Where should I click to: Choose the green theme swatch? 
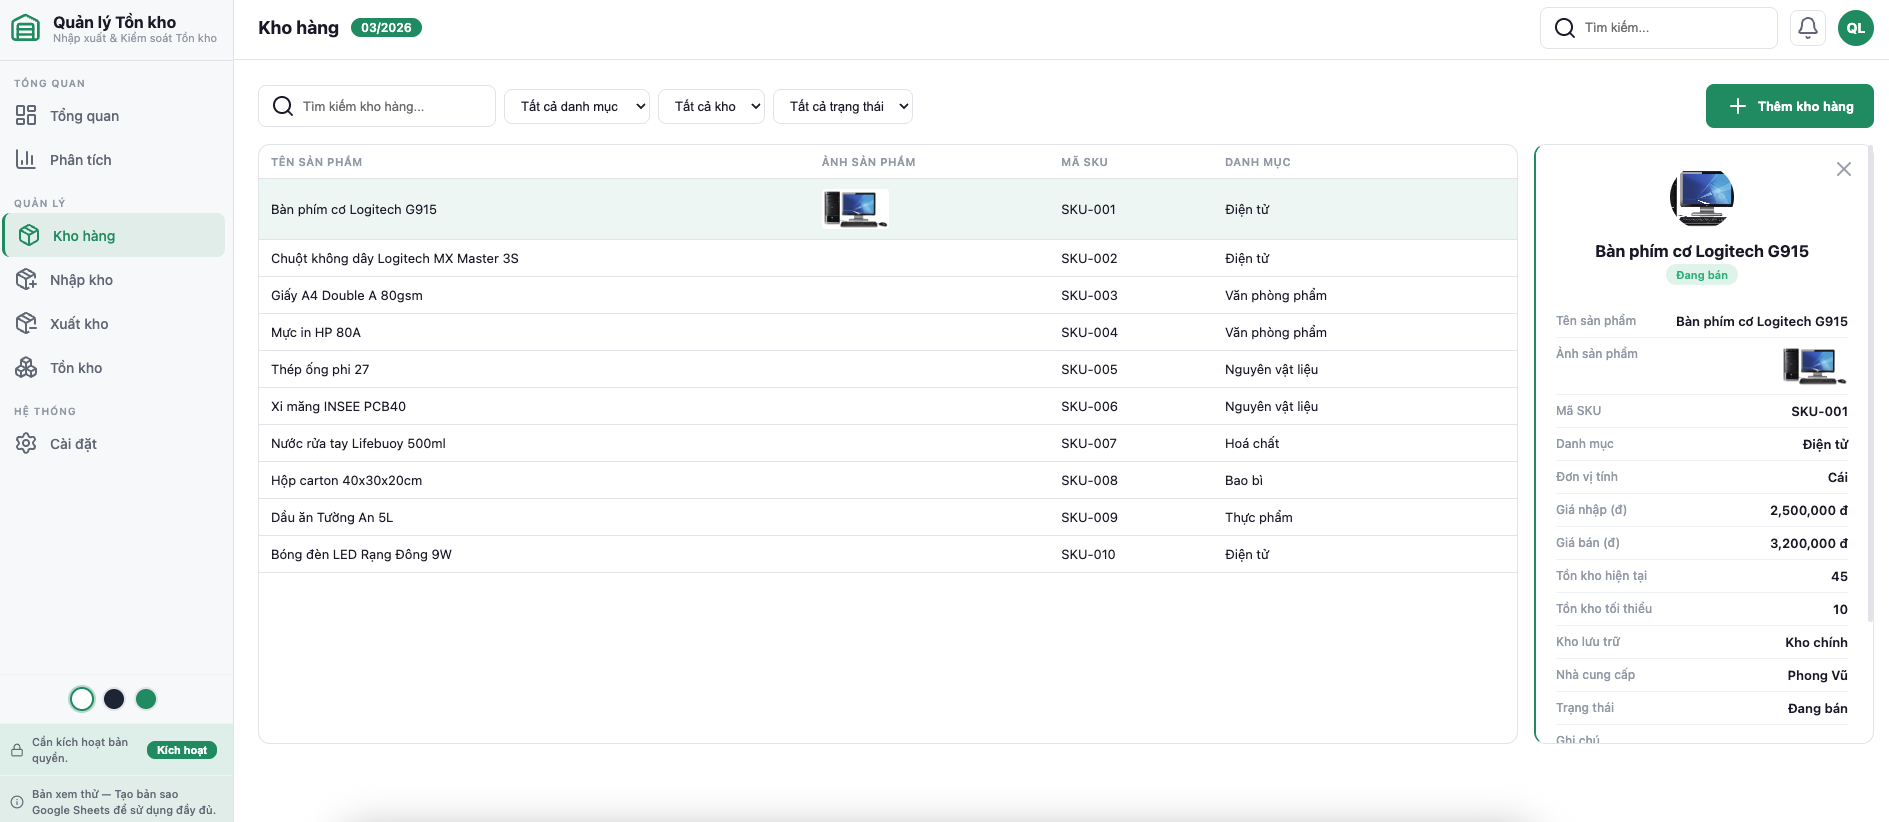pyautogui.click(x=146, y=699)
